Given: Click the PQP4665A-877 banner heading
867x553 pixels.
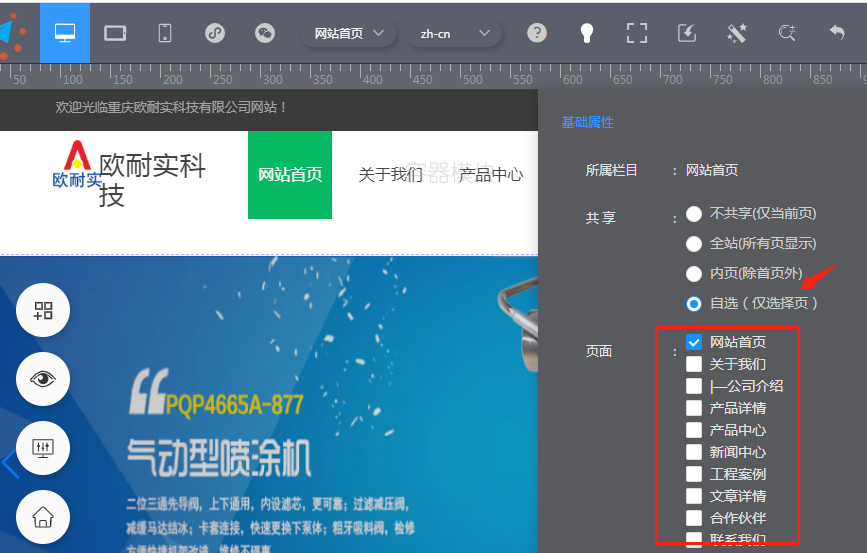Looking at the screenshot, I should pos(234,405).
